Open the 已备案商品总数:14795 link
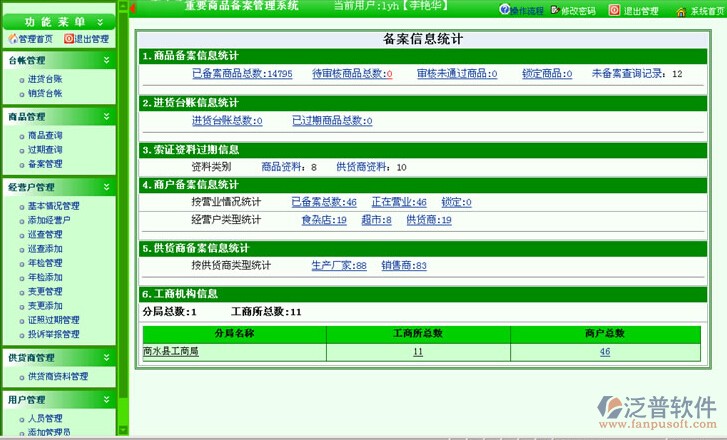Image resolution: width=727 pixels, height=440 pixels. [x=241, y=74]
